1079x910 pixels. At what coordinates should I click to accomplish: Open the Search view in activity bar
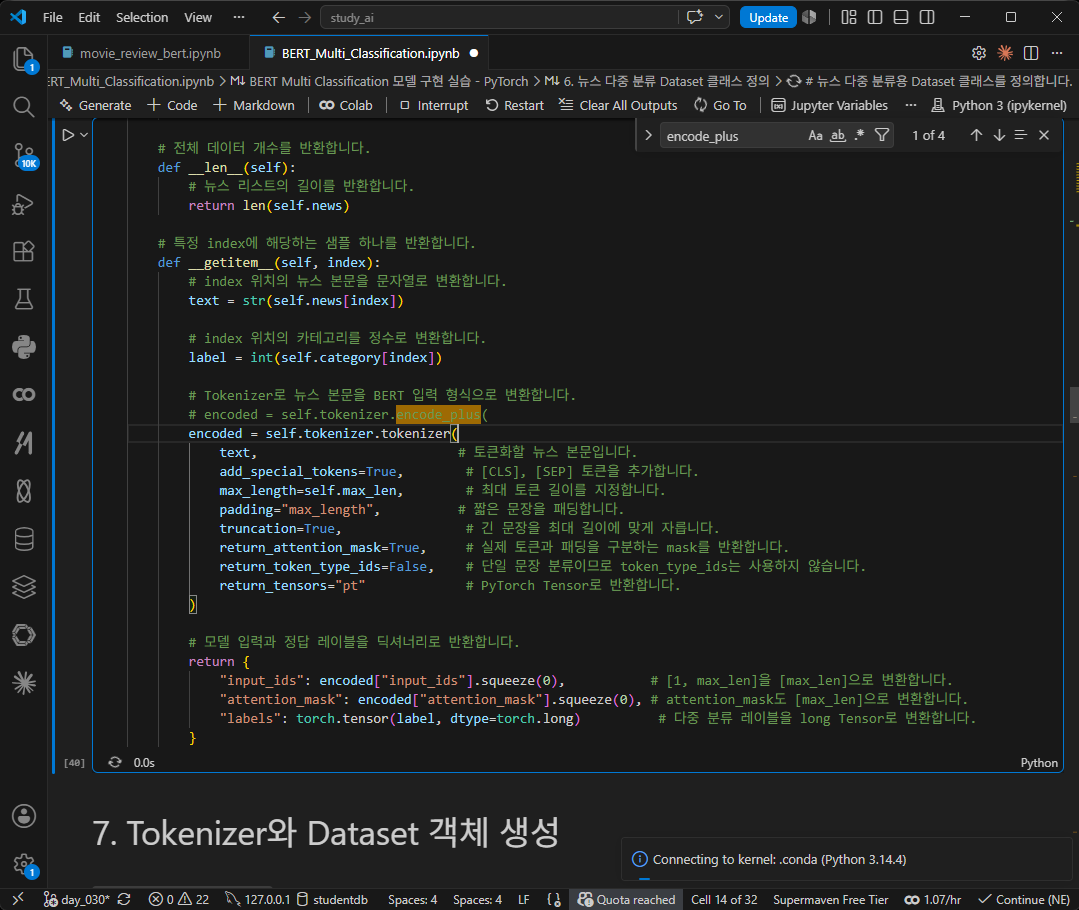(23, 107)
